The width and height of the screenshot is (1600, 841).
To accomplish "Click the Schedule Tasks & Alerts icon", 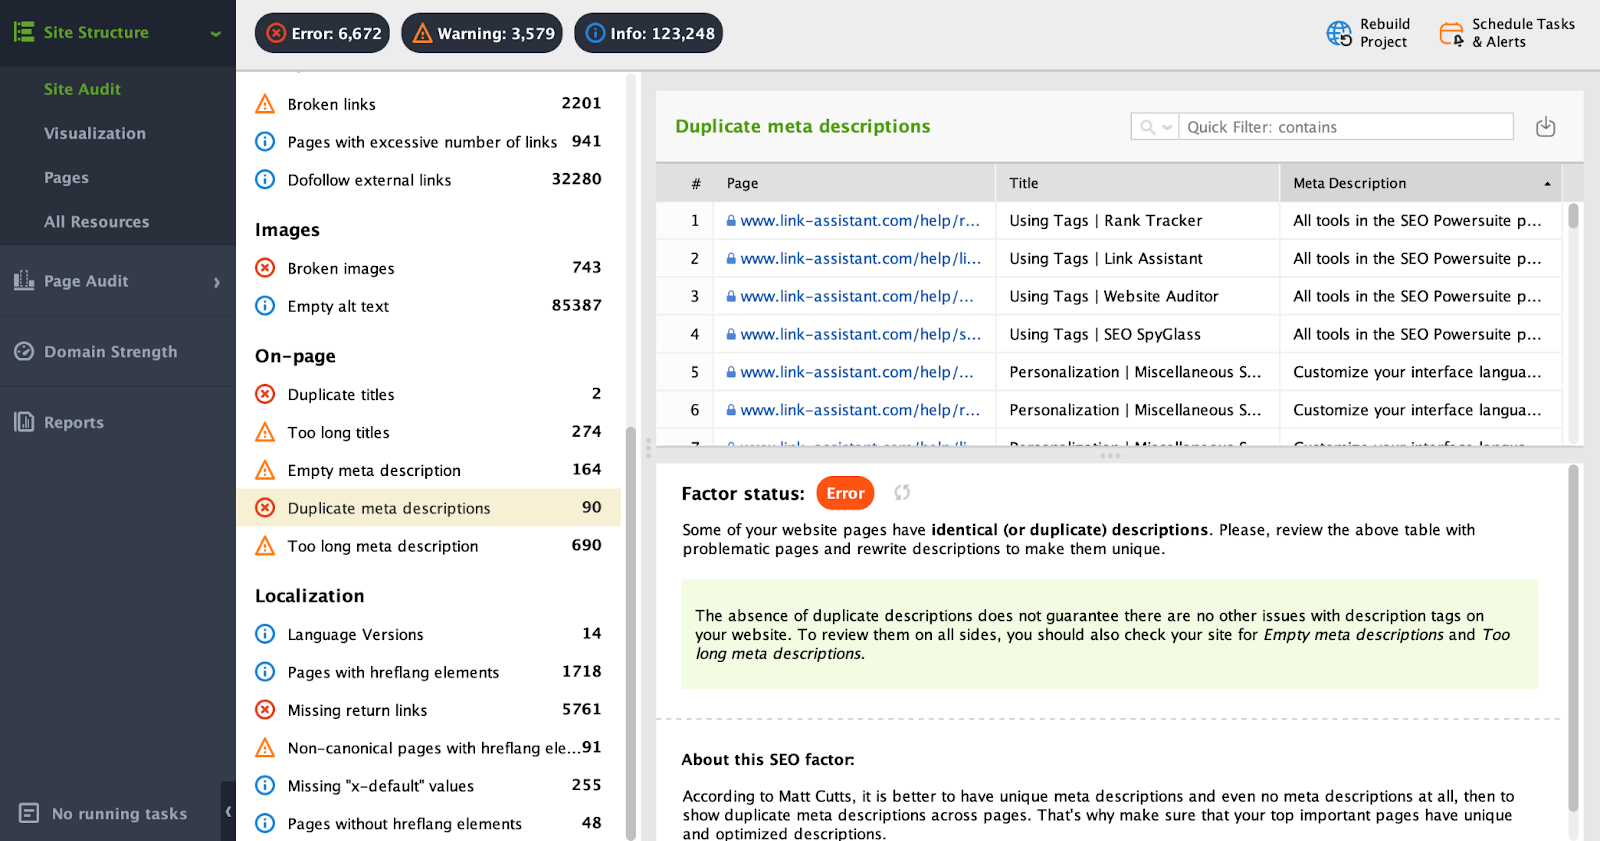I will pos(1452,34).
